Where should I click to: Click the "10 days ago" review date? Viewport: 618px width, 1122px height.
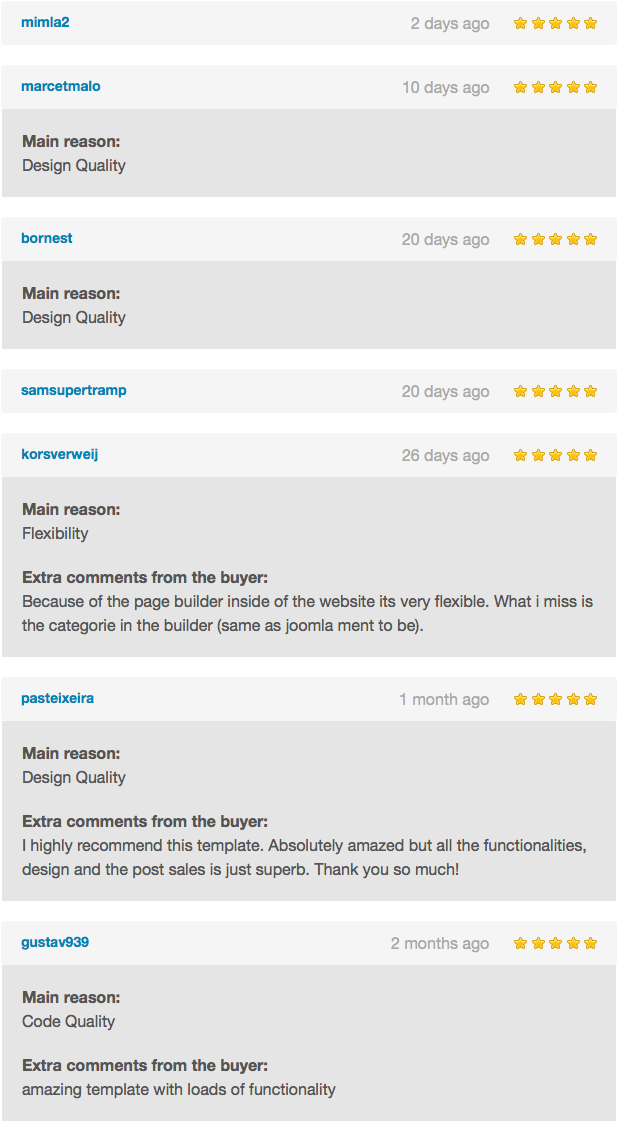click(446, 87)
